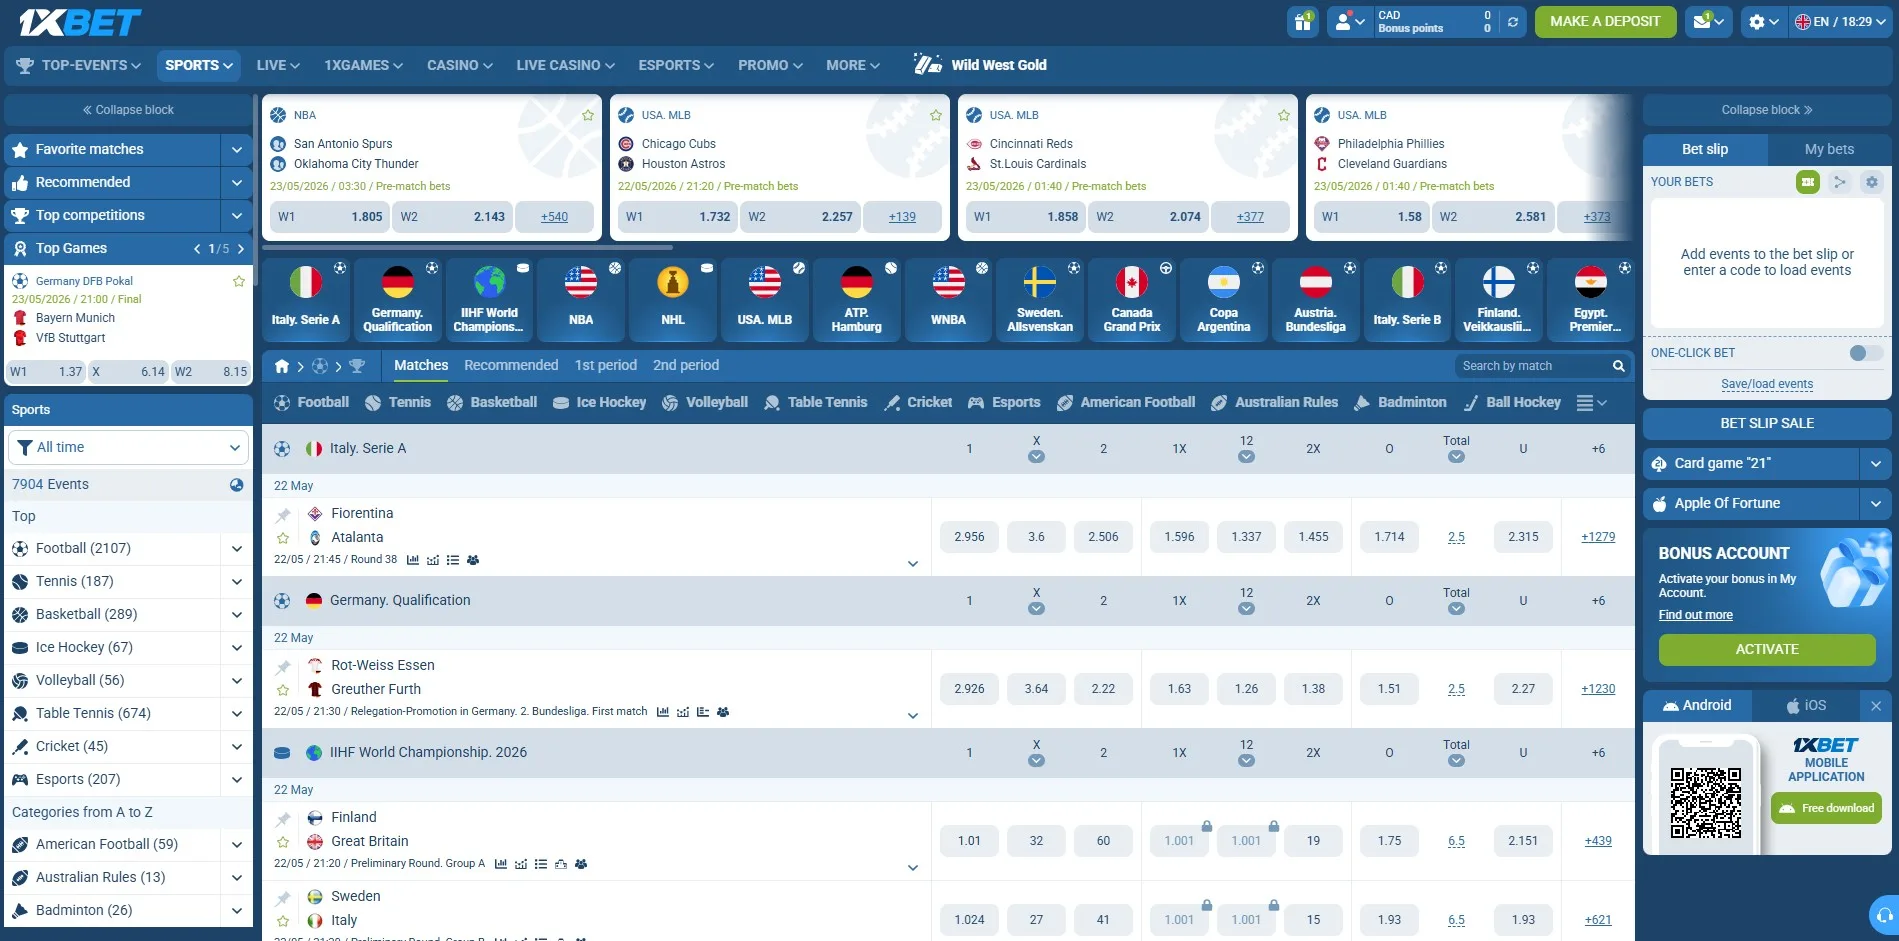Screen dimensions: 1899x941
Task: Open the settings gear in header
Action: 1763,21
